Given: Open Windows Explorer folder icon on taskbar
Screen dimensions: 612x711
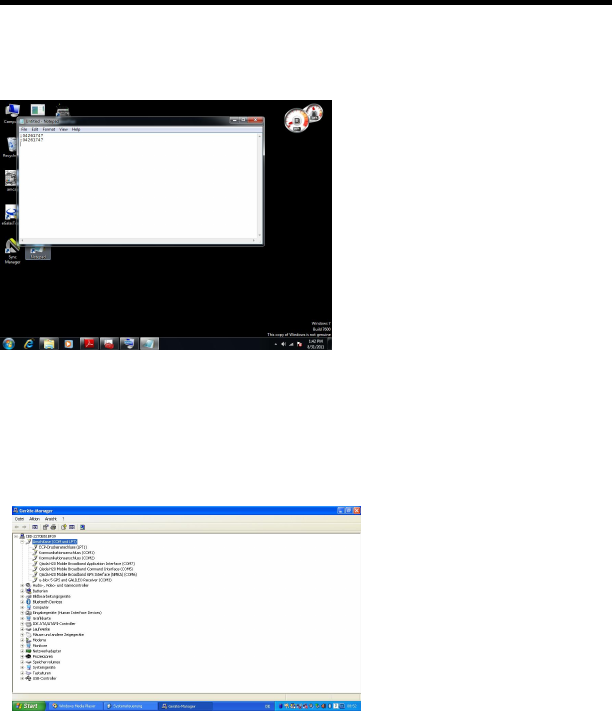Looking at the screenshot, I should coord(49,344).
